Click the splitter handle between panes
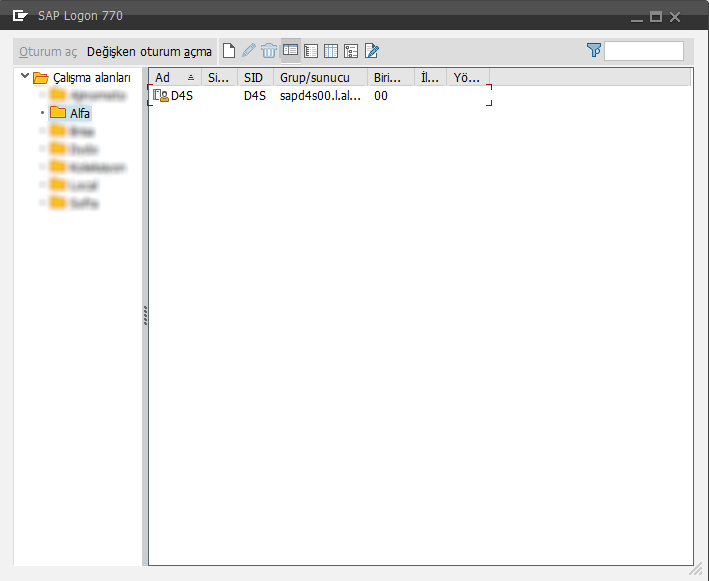The width and height of the screenshot is (709, 581). (145, 315)
